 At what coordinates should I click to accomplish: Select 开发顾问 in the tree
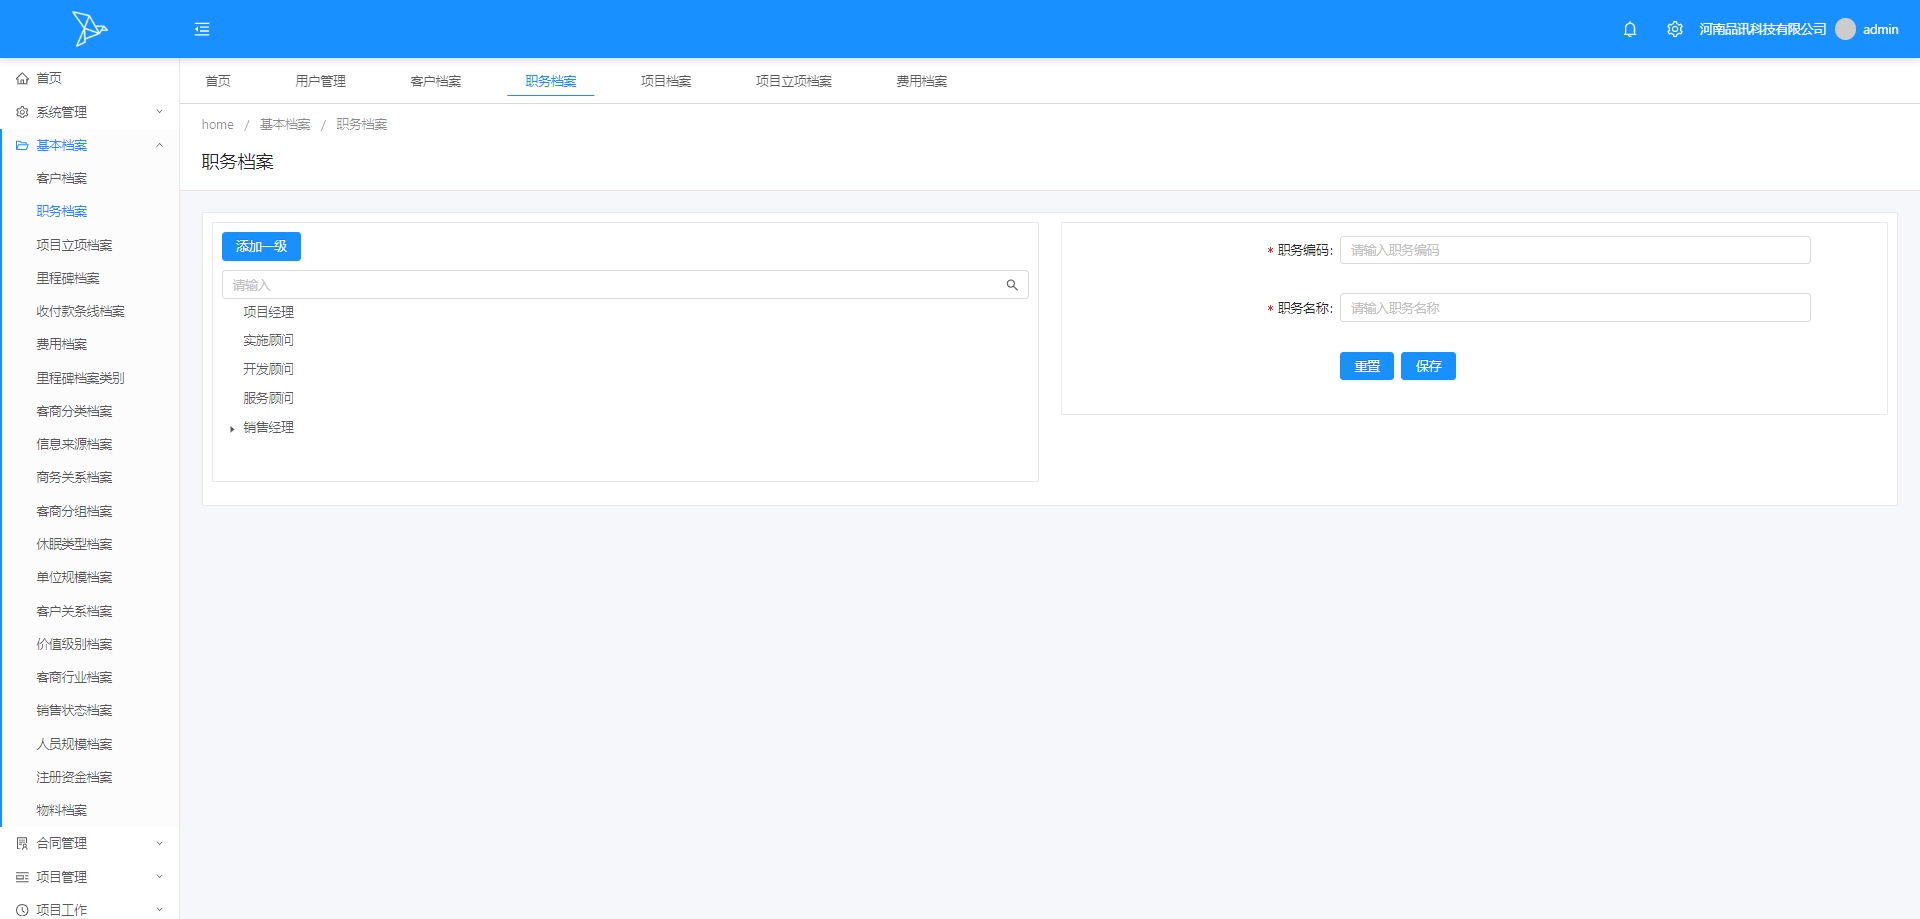269,369
